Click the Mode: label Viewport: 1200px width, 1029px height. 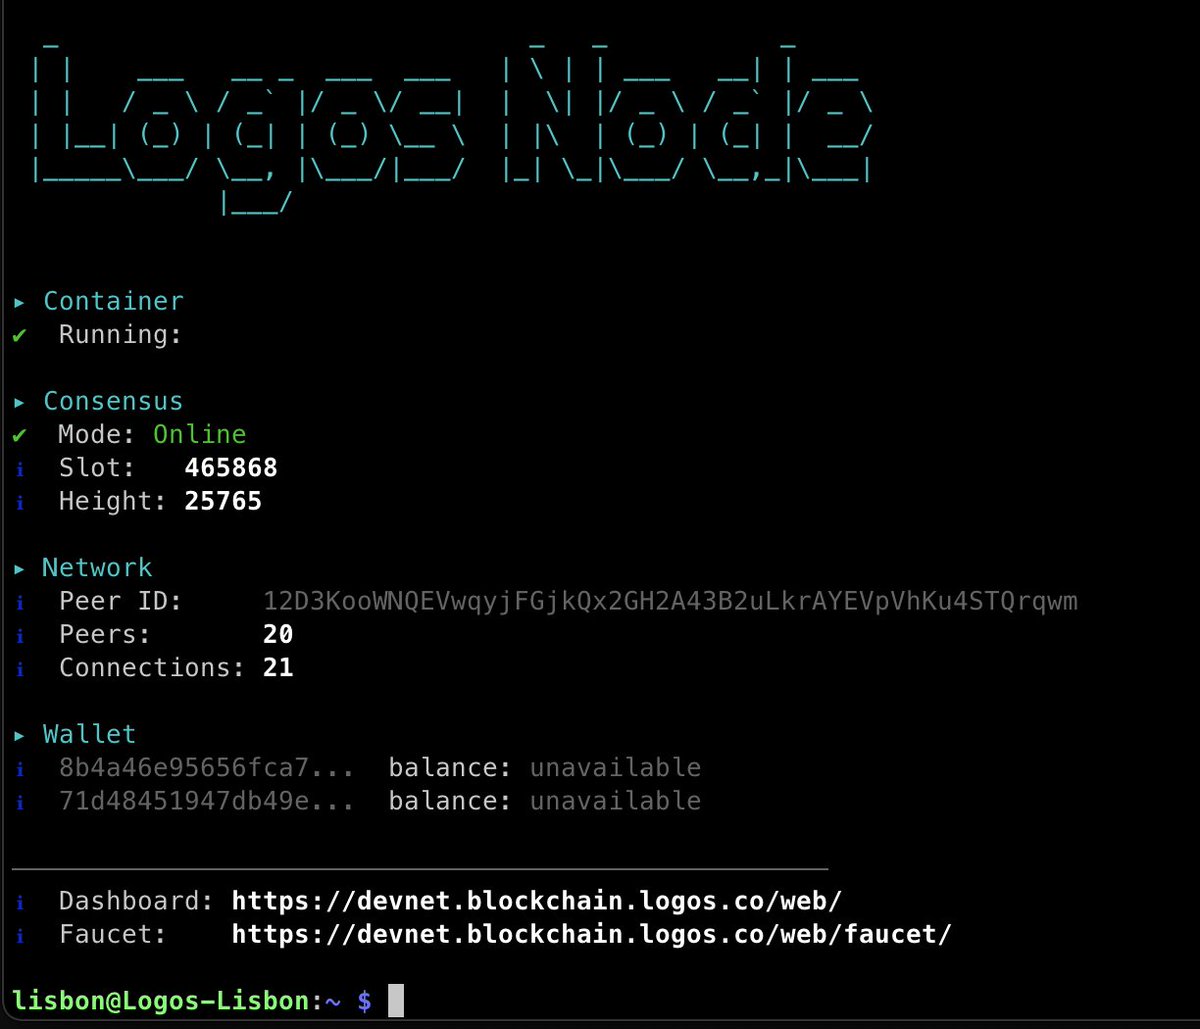coord(97,434)
